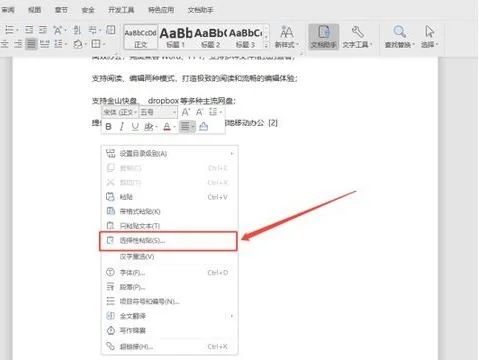479x360 pixels.
Task: Click the distributed alignment icon
Action: coord(45,44)
